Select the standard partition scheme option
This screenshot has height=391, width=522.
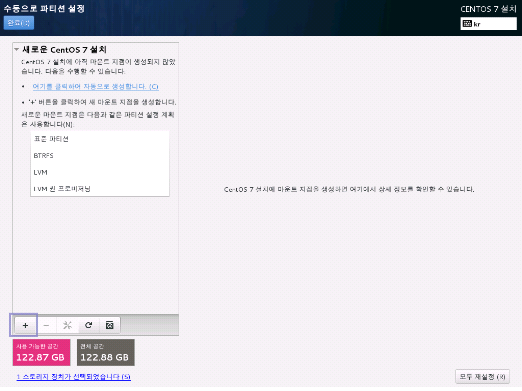tap(100, 139)
